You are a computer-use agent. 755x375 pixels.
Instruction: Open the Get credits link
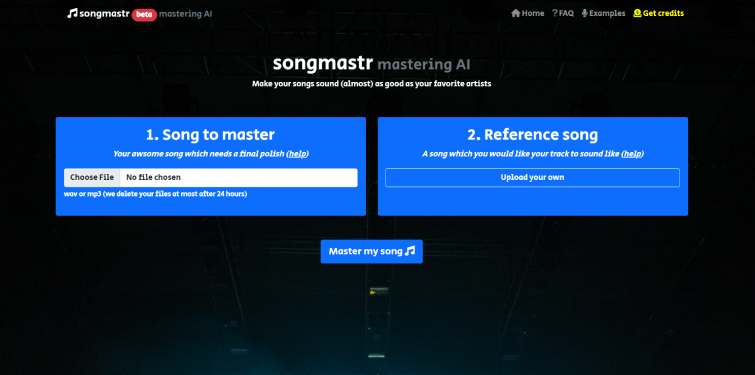pyautogui.click(x=659, y=13)
